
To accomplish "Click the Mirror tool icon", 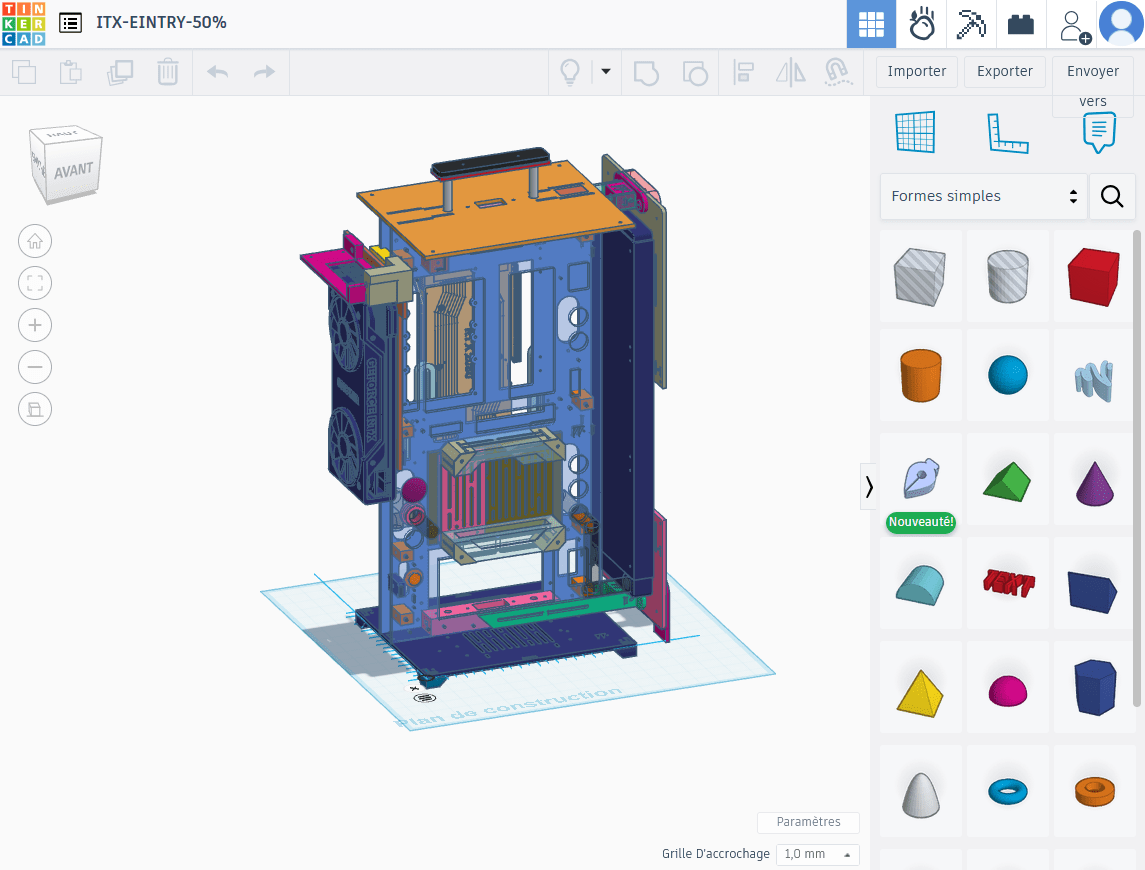I will (790, 72).
